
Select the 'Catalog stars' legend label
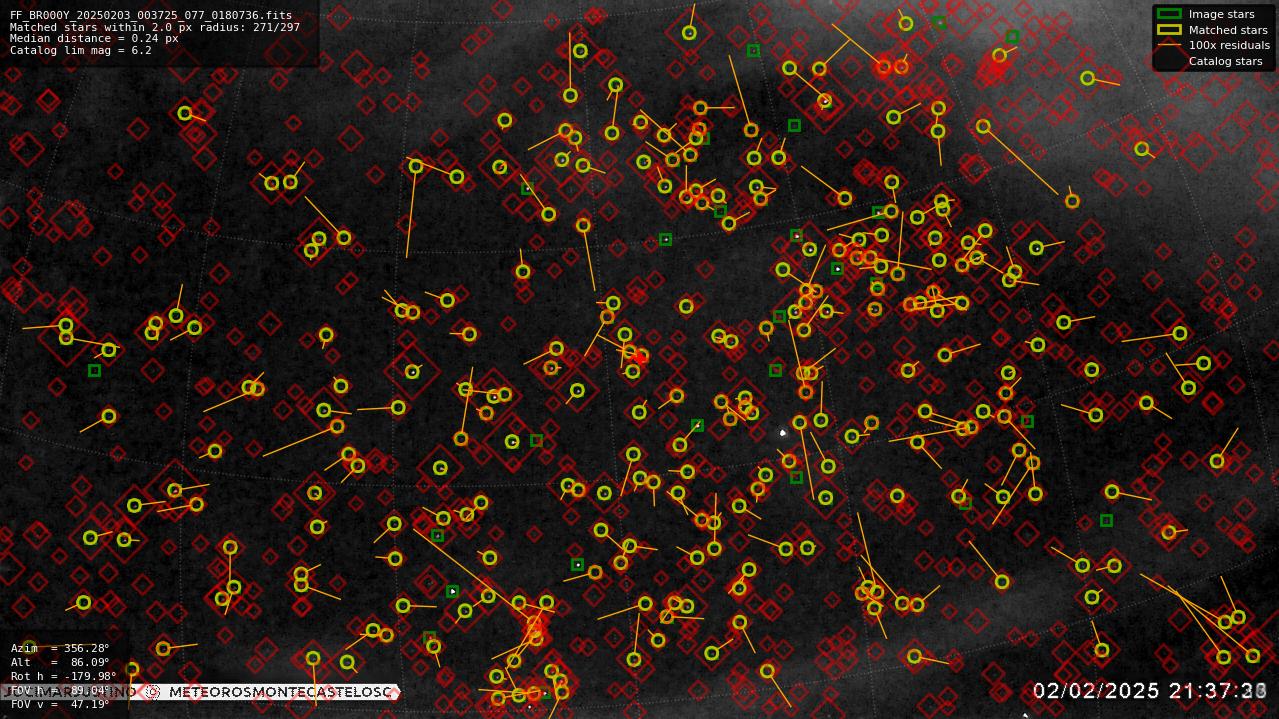(x=1225, y=61)
